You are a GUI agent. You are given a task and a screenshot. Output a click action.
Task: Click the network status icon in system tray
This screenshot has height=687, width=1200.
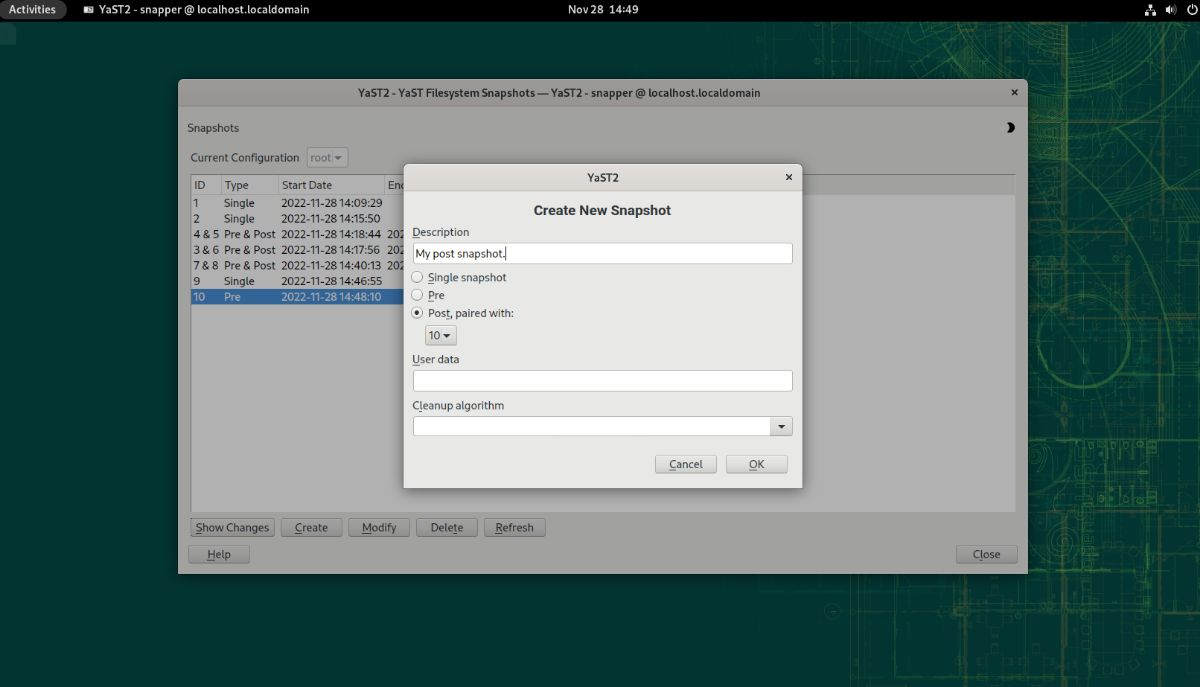(x=1149, y=9)
